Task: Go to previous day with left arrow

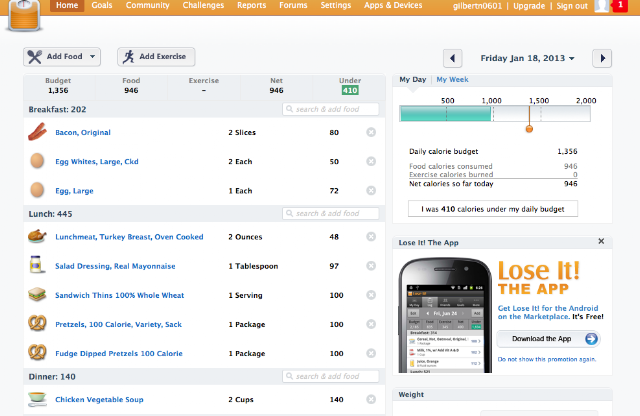Action: (453, 58)
